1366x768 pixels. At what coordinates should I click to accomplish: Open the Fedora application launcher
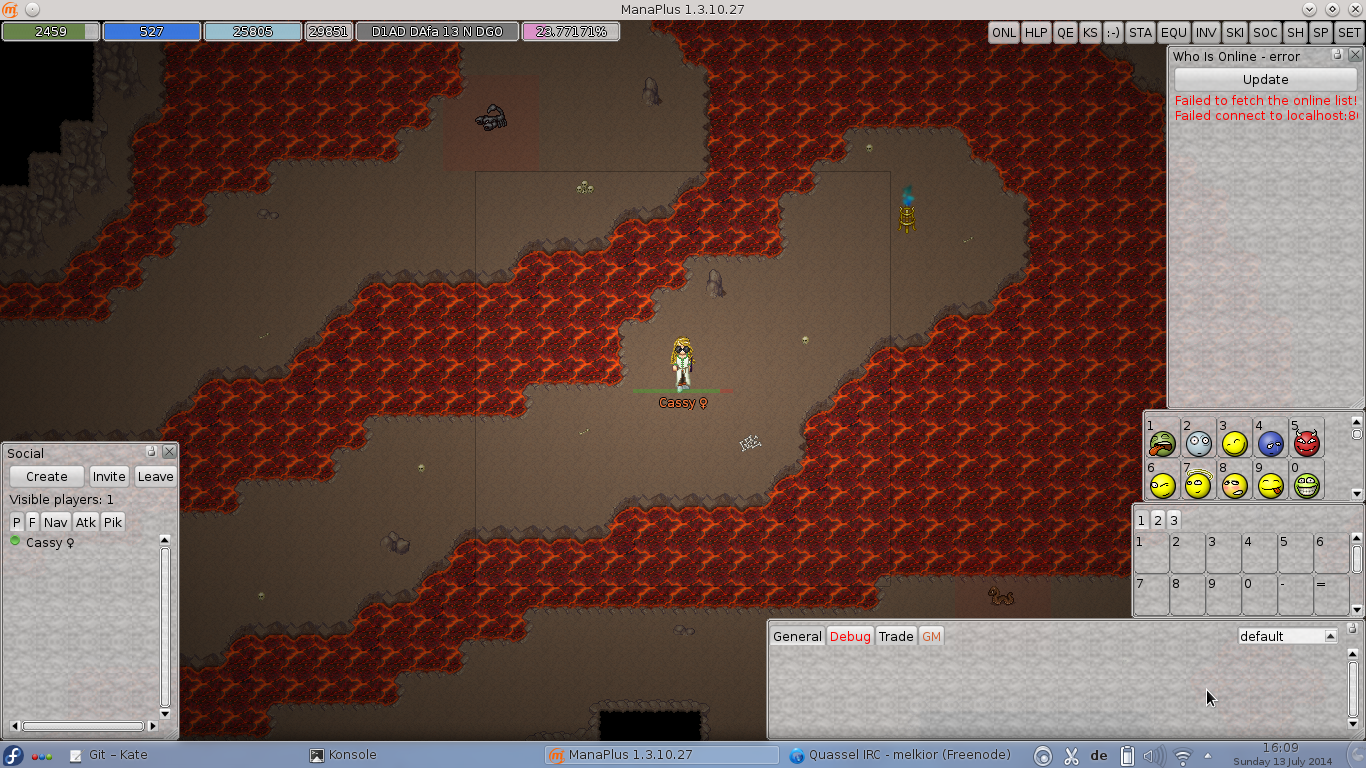pos(13,755)
